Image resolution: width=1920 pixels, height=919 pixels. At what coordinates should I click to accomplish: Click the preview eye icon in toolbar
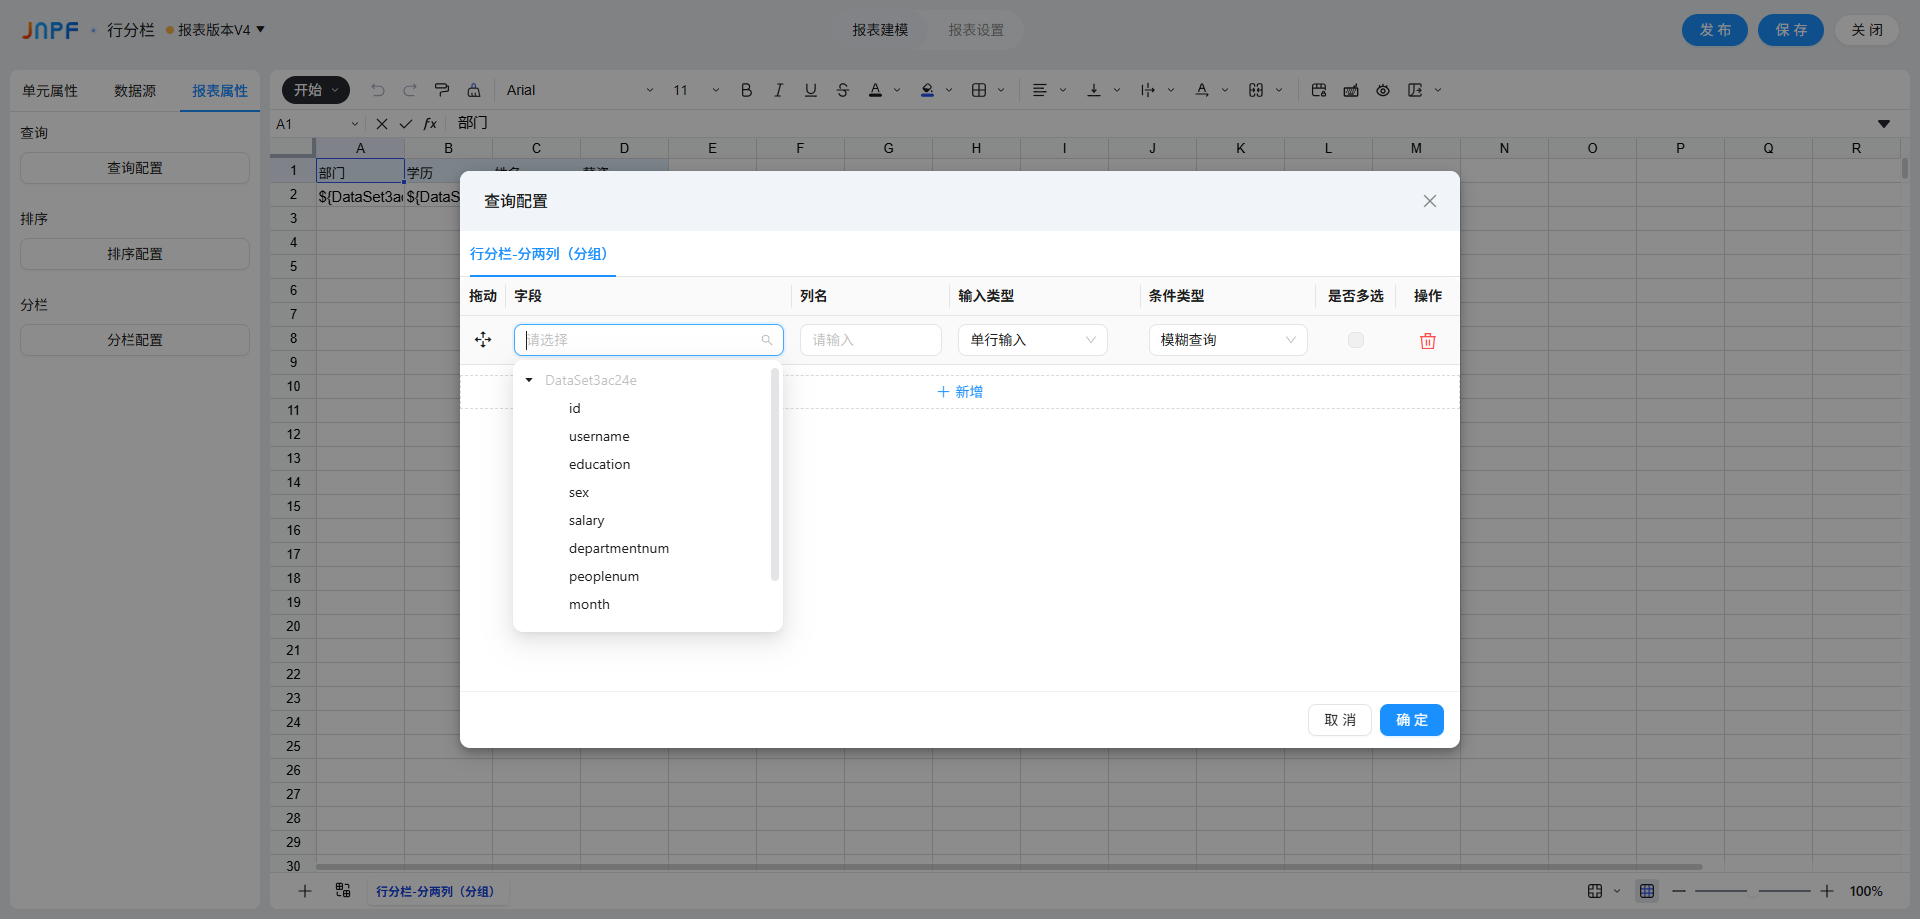(1383, 90)
